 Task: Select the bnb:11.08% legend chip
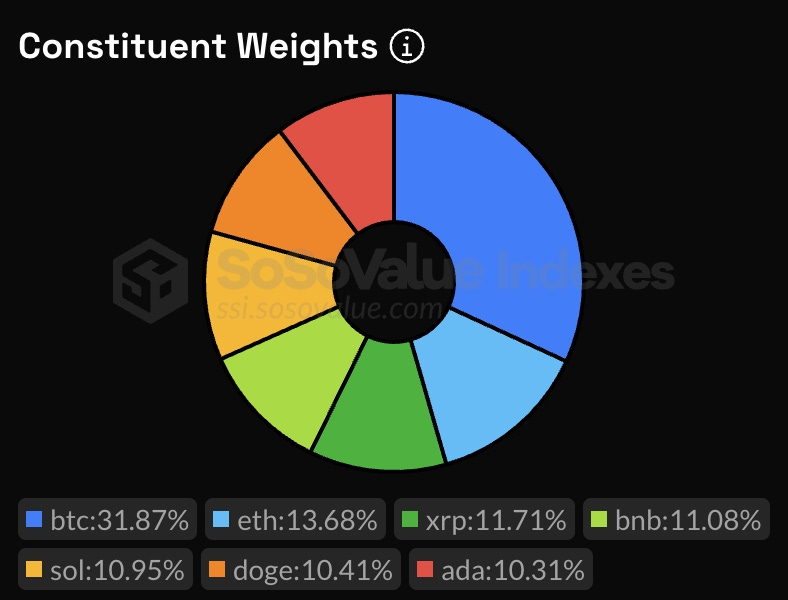[x=676, y=519]
